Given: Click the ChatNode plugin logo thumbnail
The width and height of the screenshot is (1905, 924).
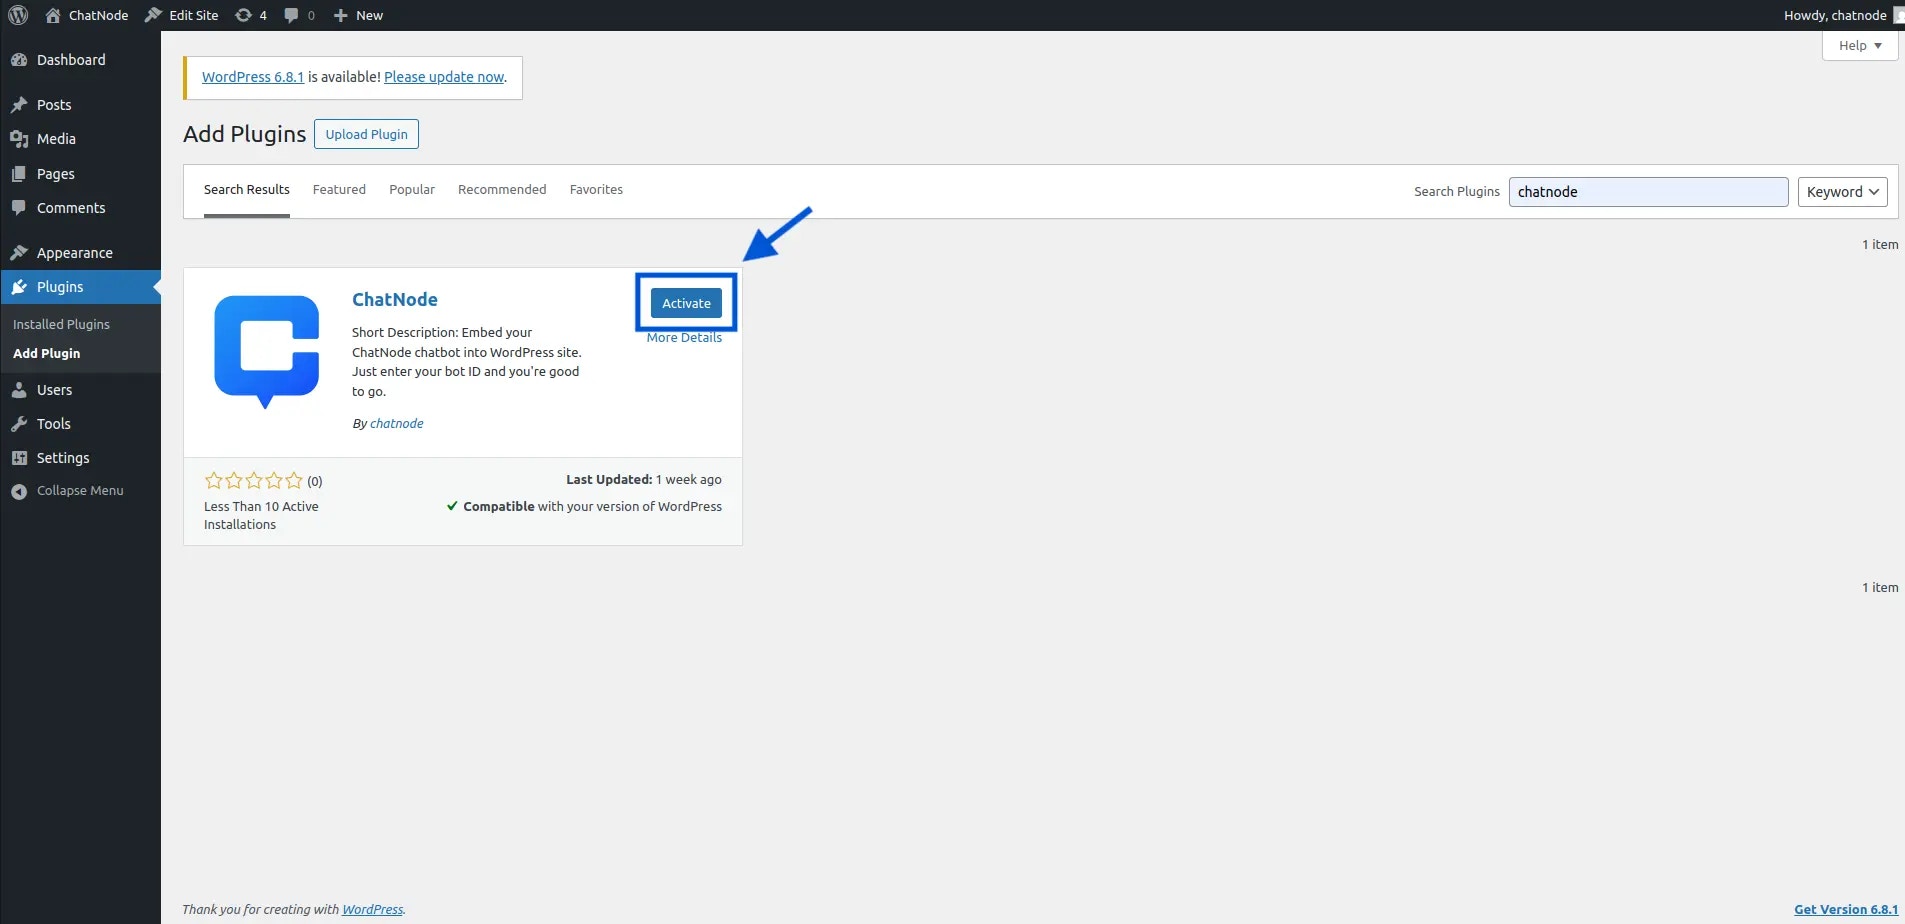Looking at the screenshot, I should click(266, 352).
